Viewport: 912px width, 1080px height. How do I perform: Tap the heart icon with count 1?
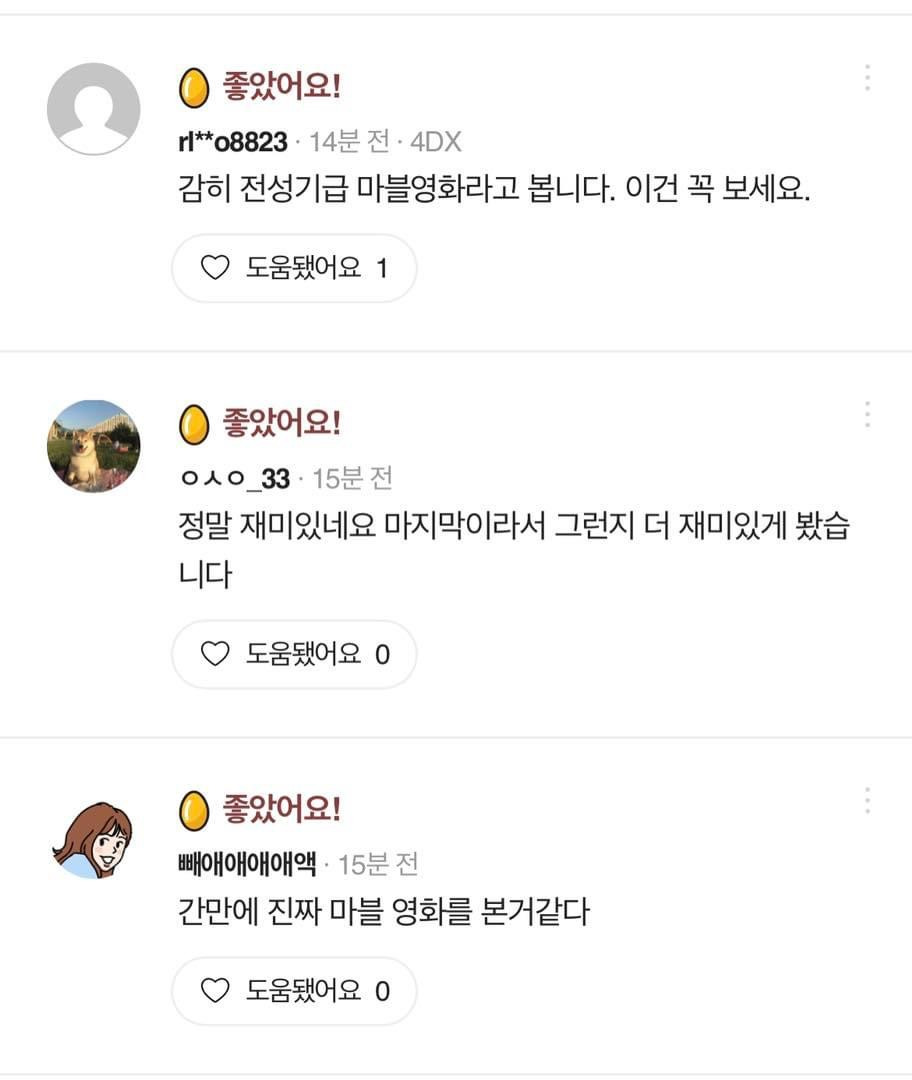click(x=215, y=267)
